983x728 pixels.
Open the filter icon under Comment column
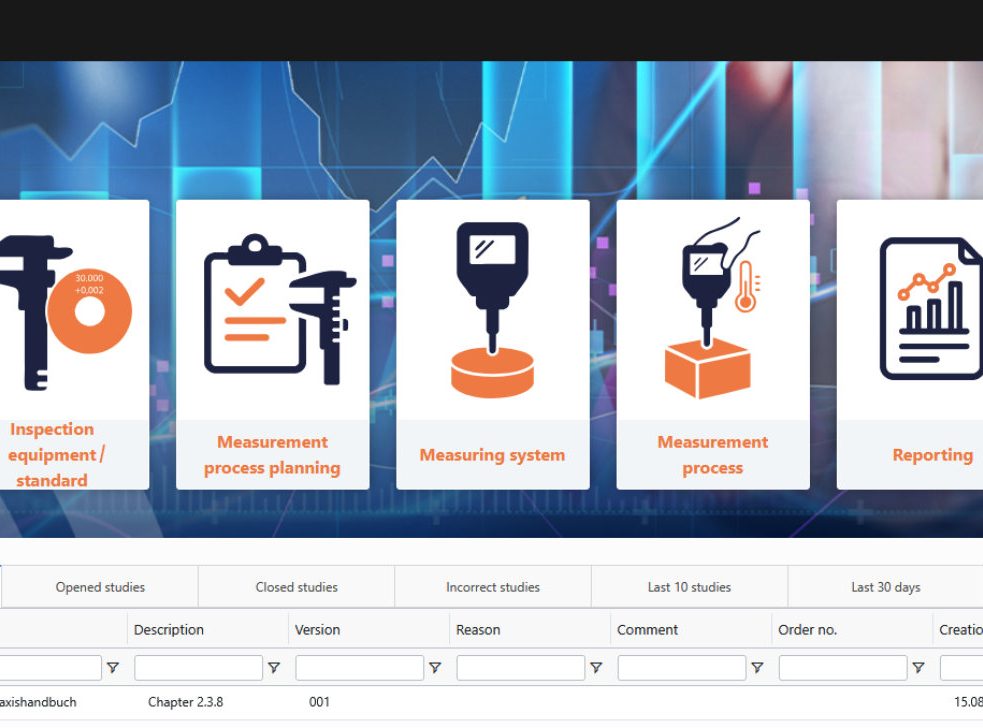click(757, 668)
